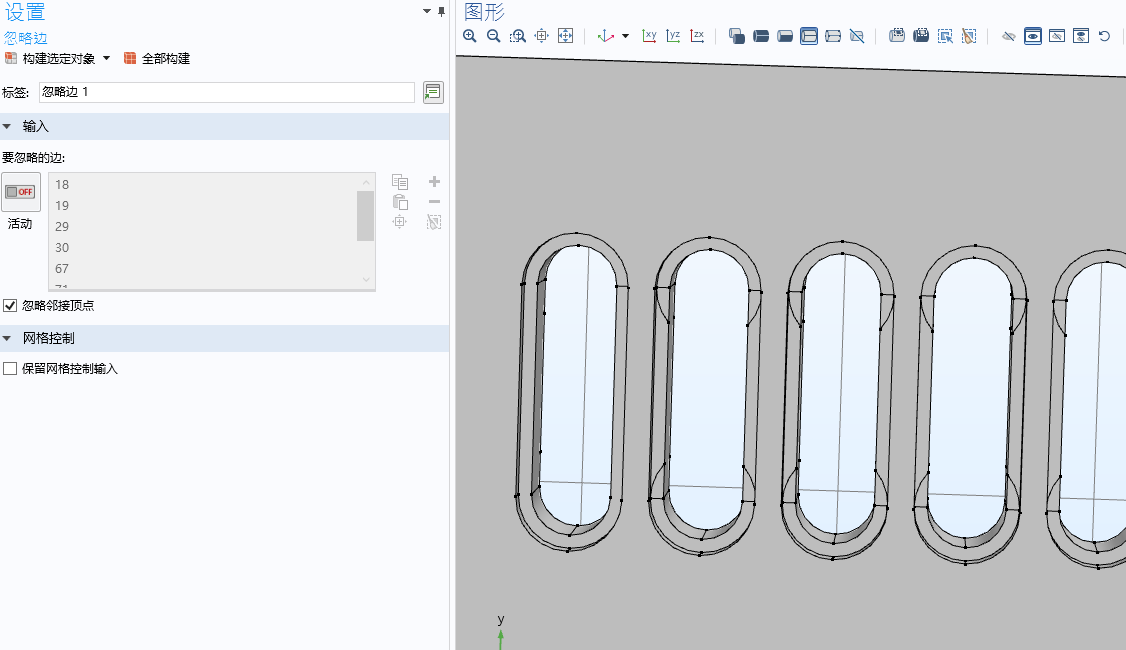
Task: Click the solid dark cylinder rendering icon
Action: click(760, 36)
